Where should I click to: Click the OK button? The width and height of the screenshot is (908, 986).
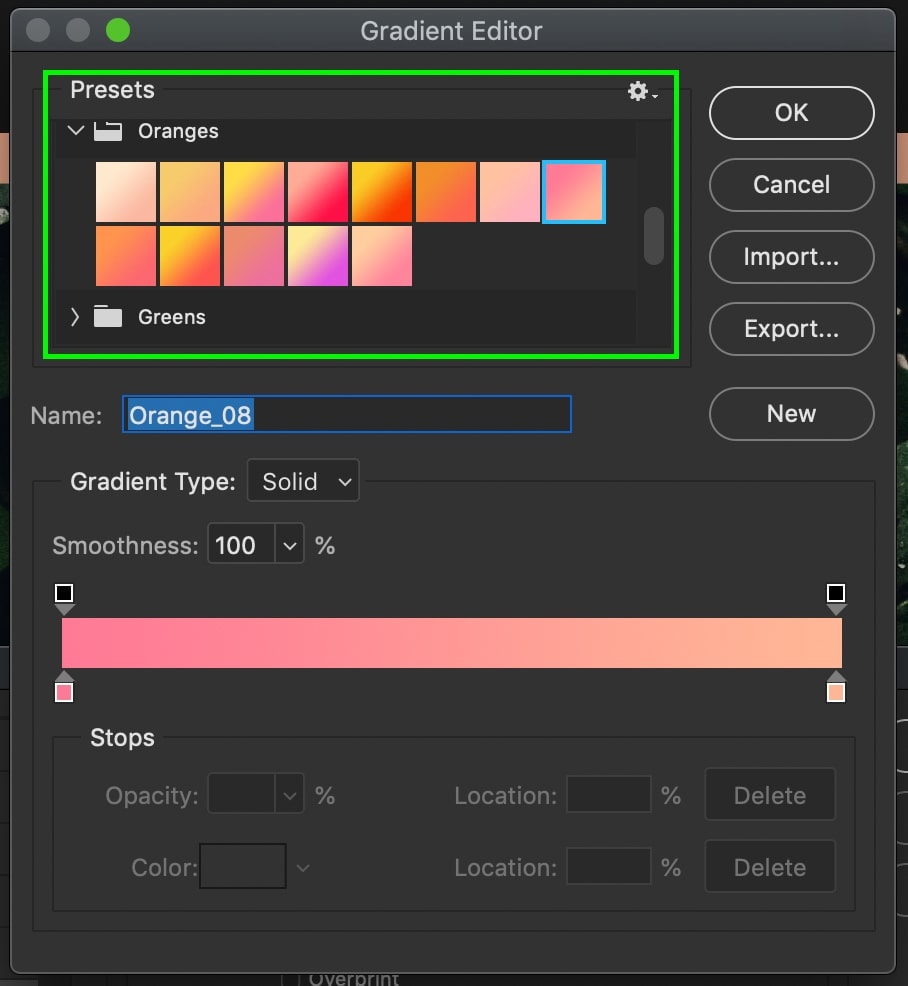pyautogui.click(x=792, y=113)
